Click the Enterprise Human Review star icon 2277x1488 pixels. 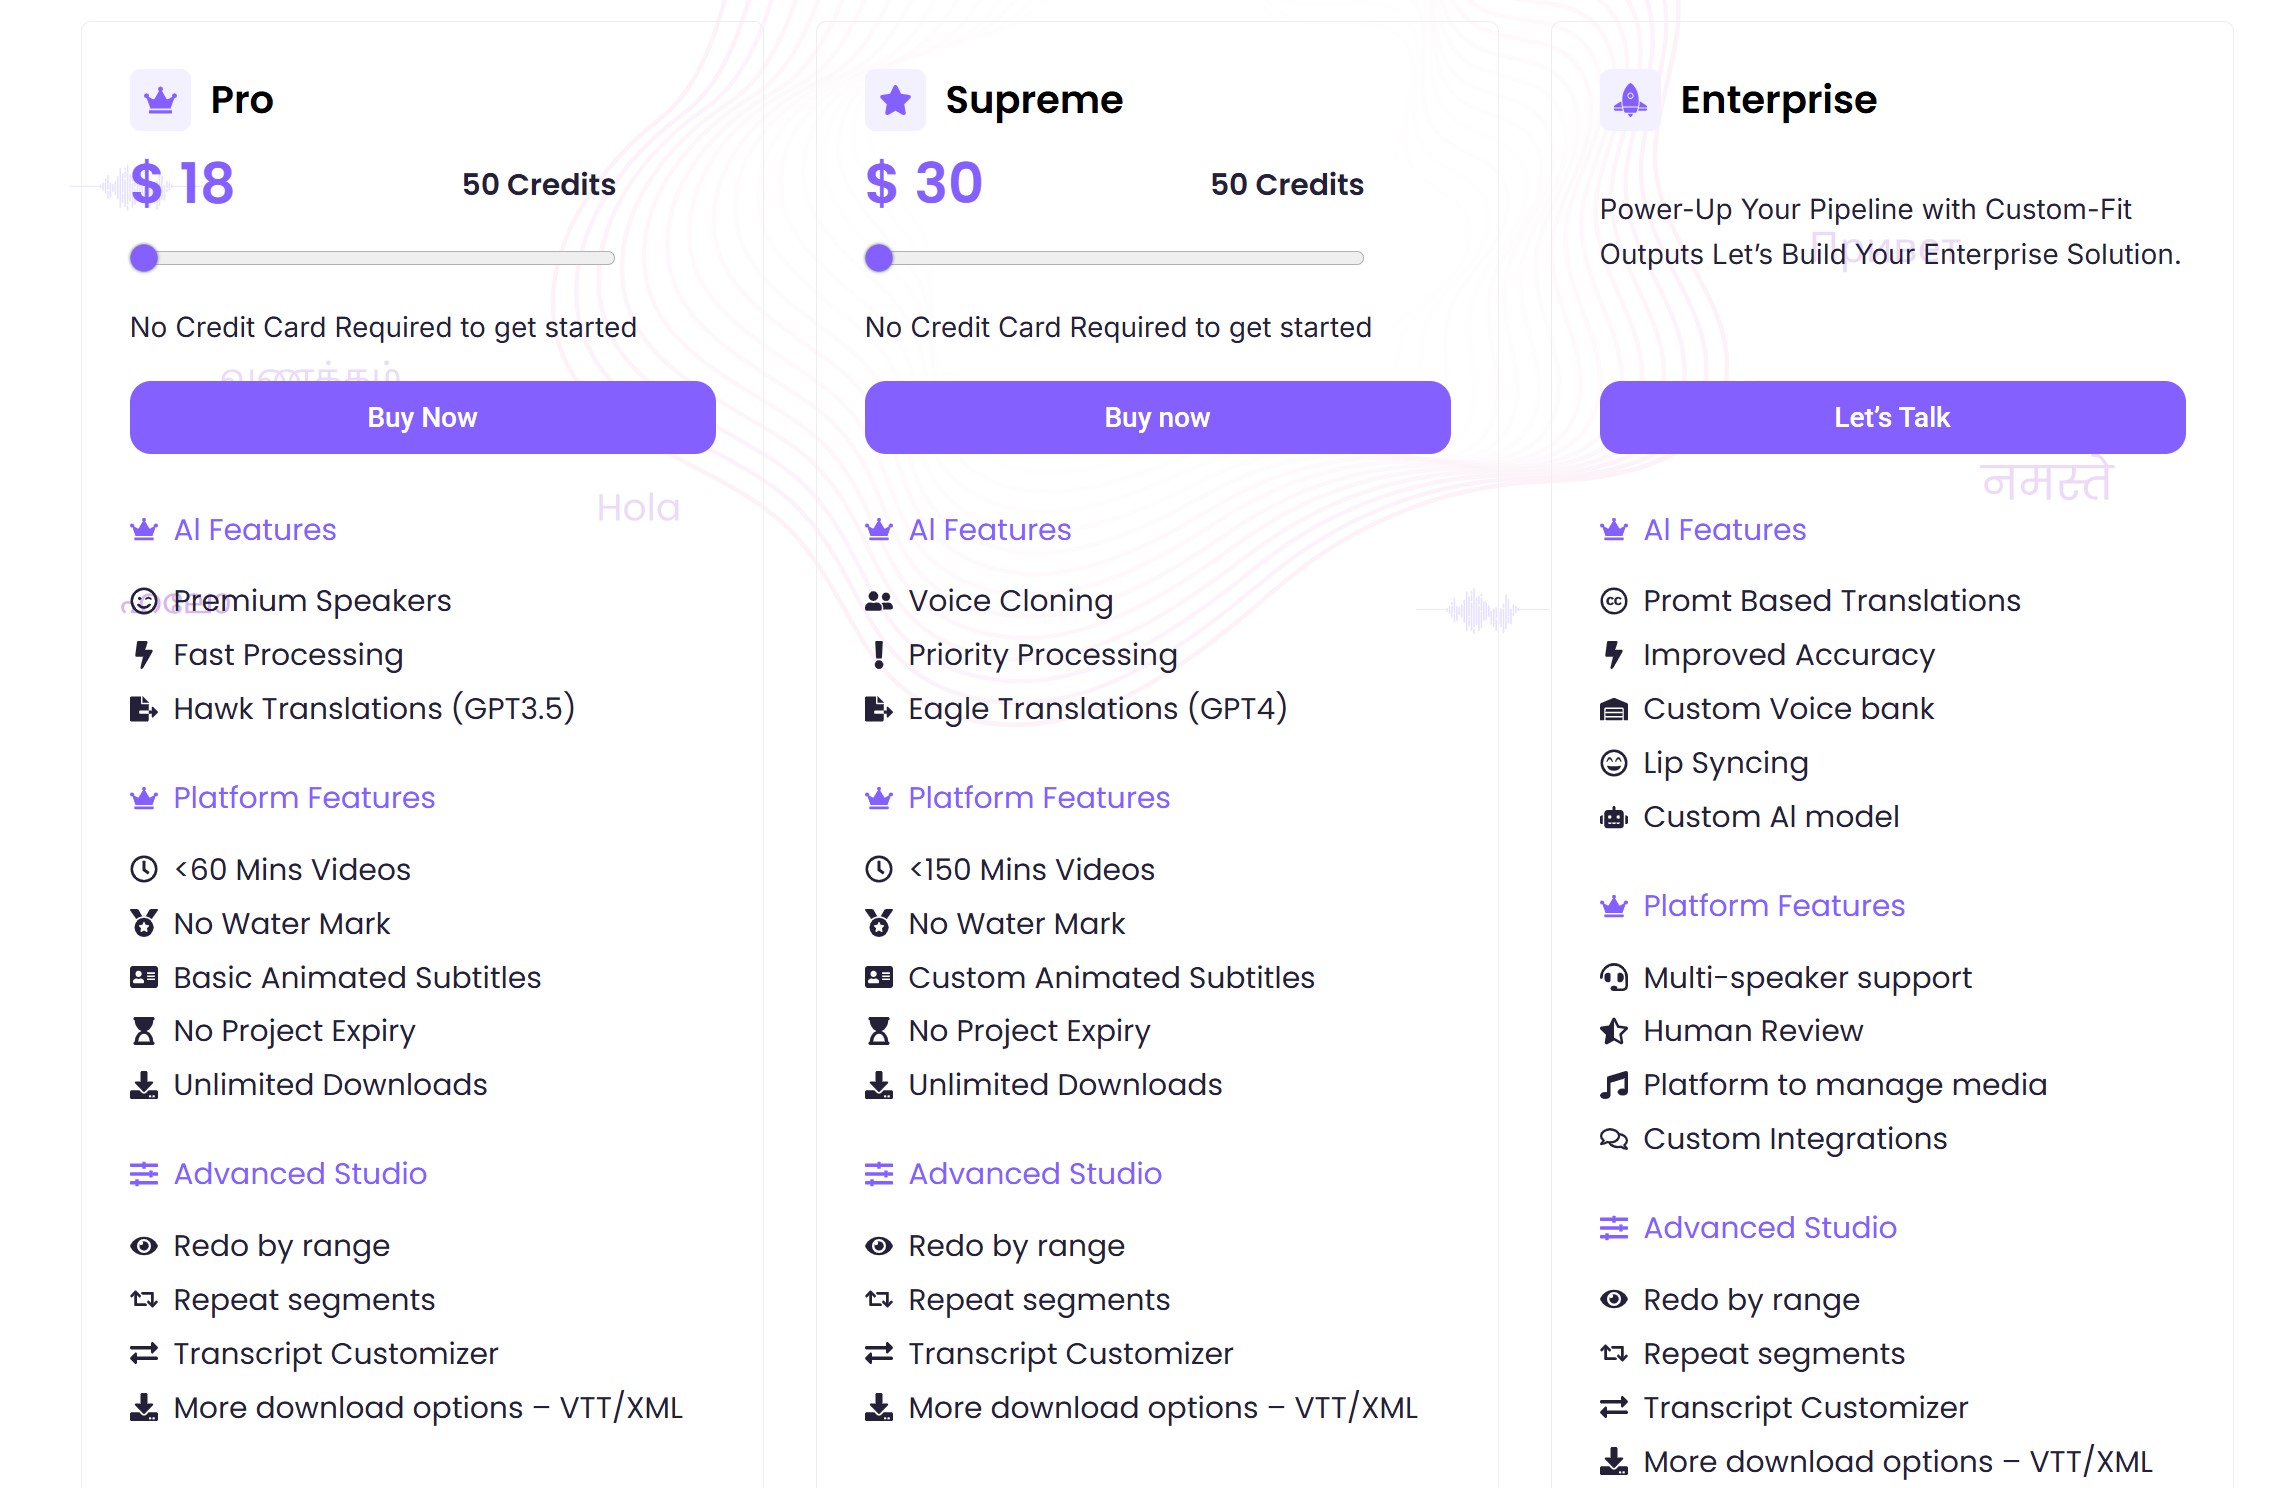pos(1614,1031)
